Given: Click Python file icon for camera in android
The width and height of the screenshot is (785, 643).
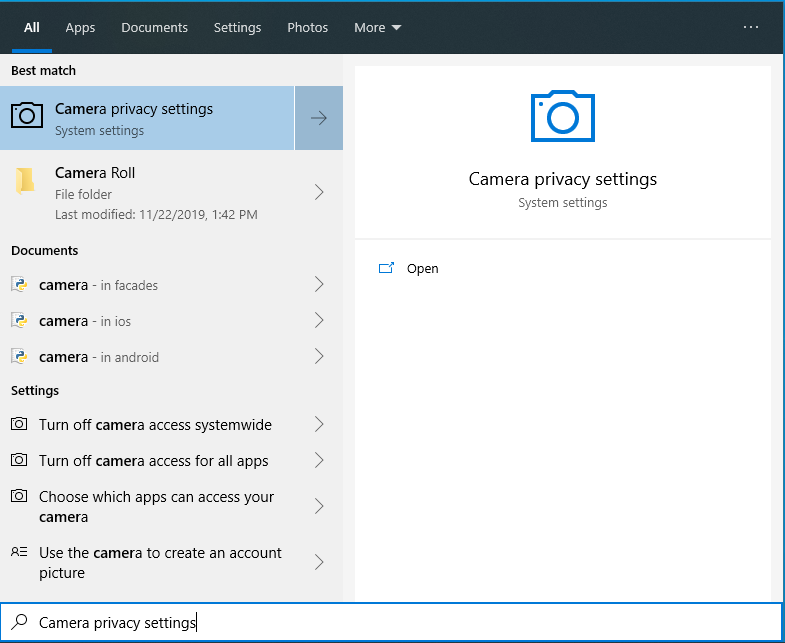Looking at the screenshot, I should point(19,357).
